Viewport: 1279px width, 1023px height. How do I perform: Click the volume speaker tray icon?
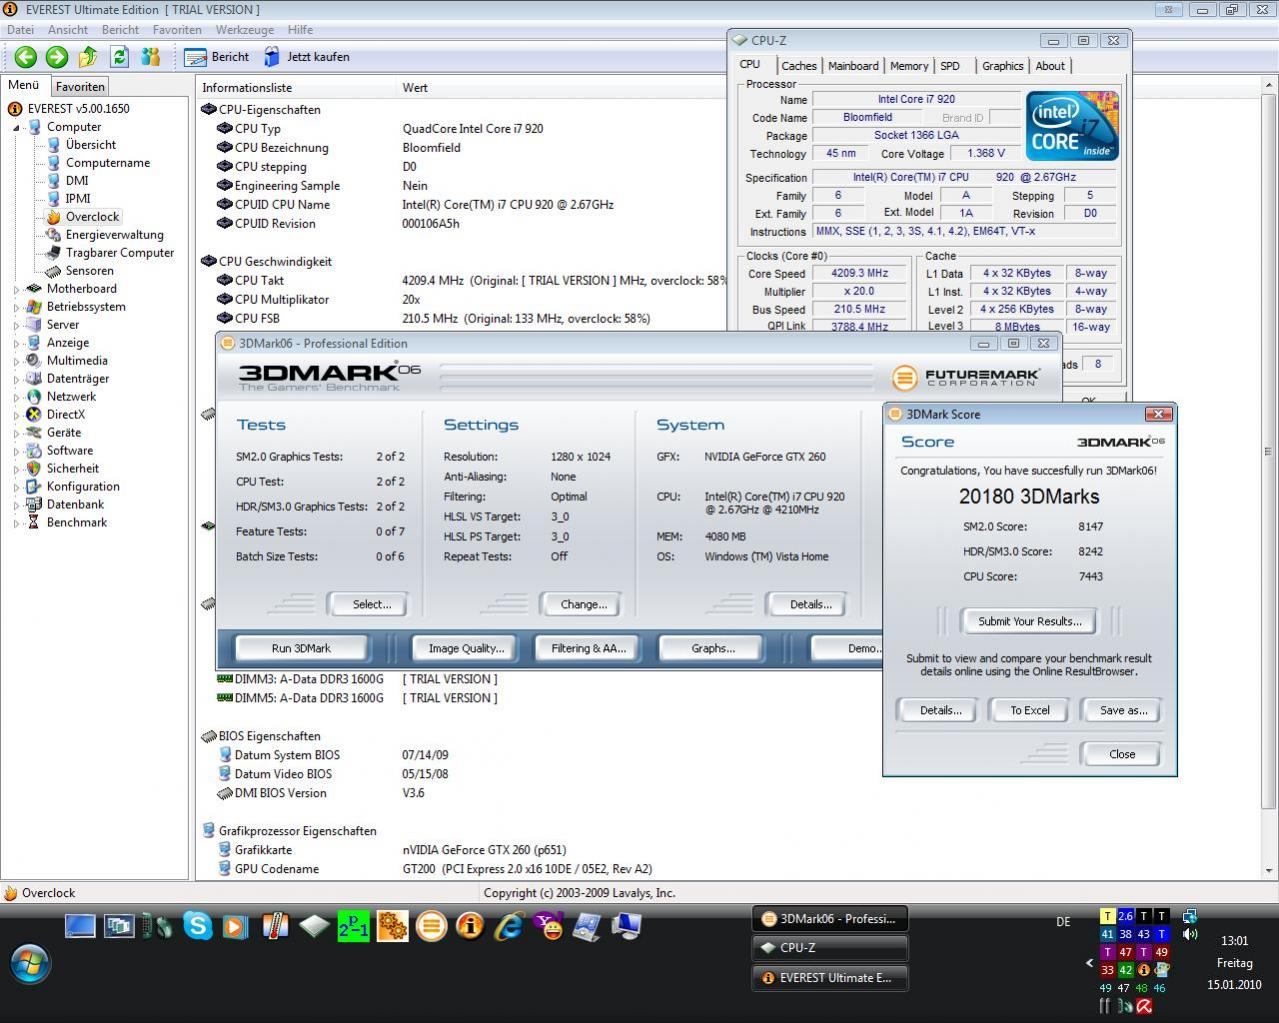(x=1190, y=934)
